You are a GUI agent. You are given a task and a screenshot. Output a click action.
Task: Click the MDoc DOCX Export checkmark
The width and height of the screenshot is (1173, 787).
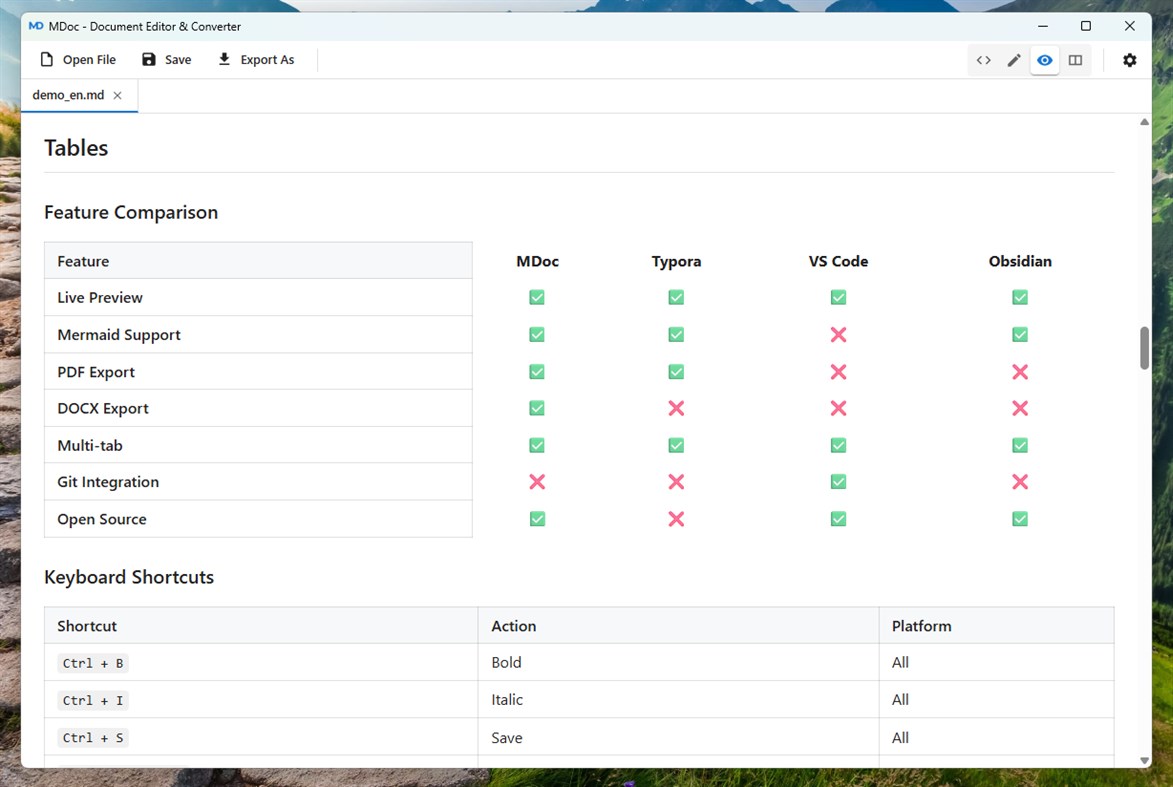coord(537,408)
